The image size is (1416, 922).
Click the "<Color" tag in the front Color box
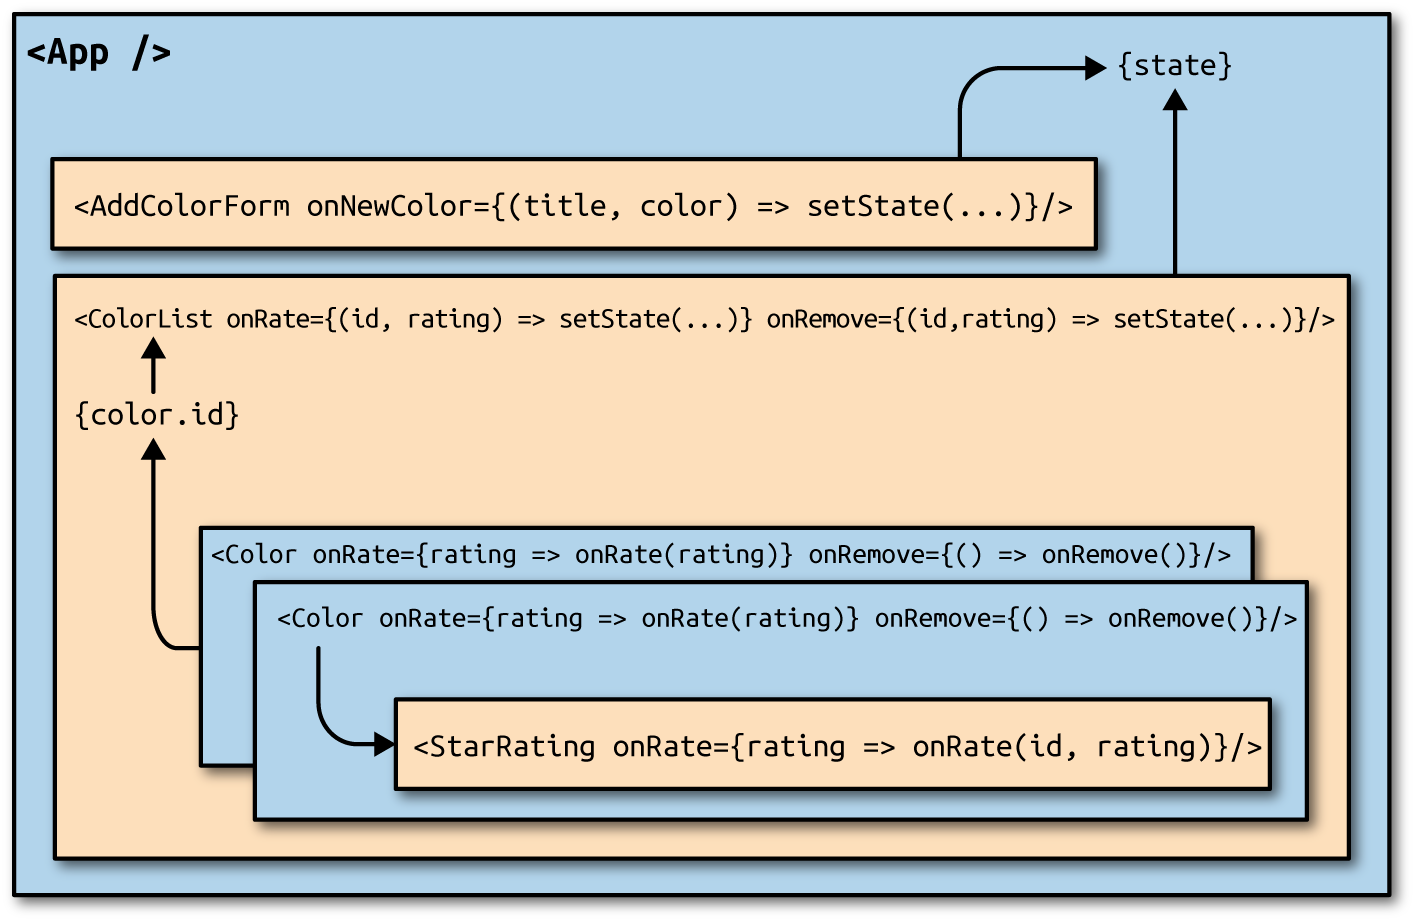320,619
